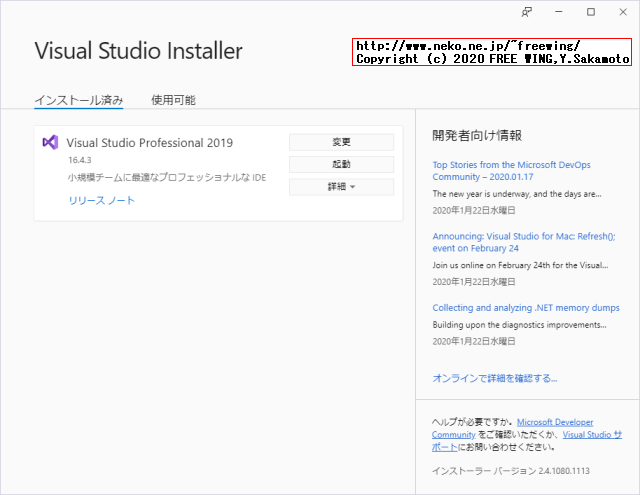Open Announcing Visual Studio for Mac Refresh article

tap(524, 242)
